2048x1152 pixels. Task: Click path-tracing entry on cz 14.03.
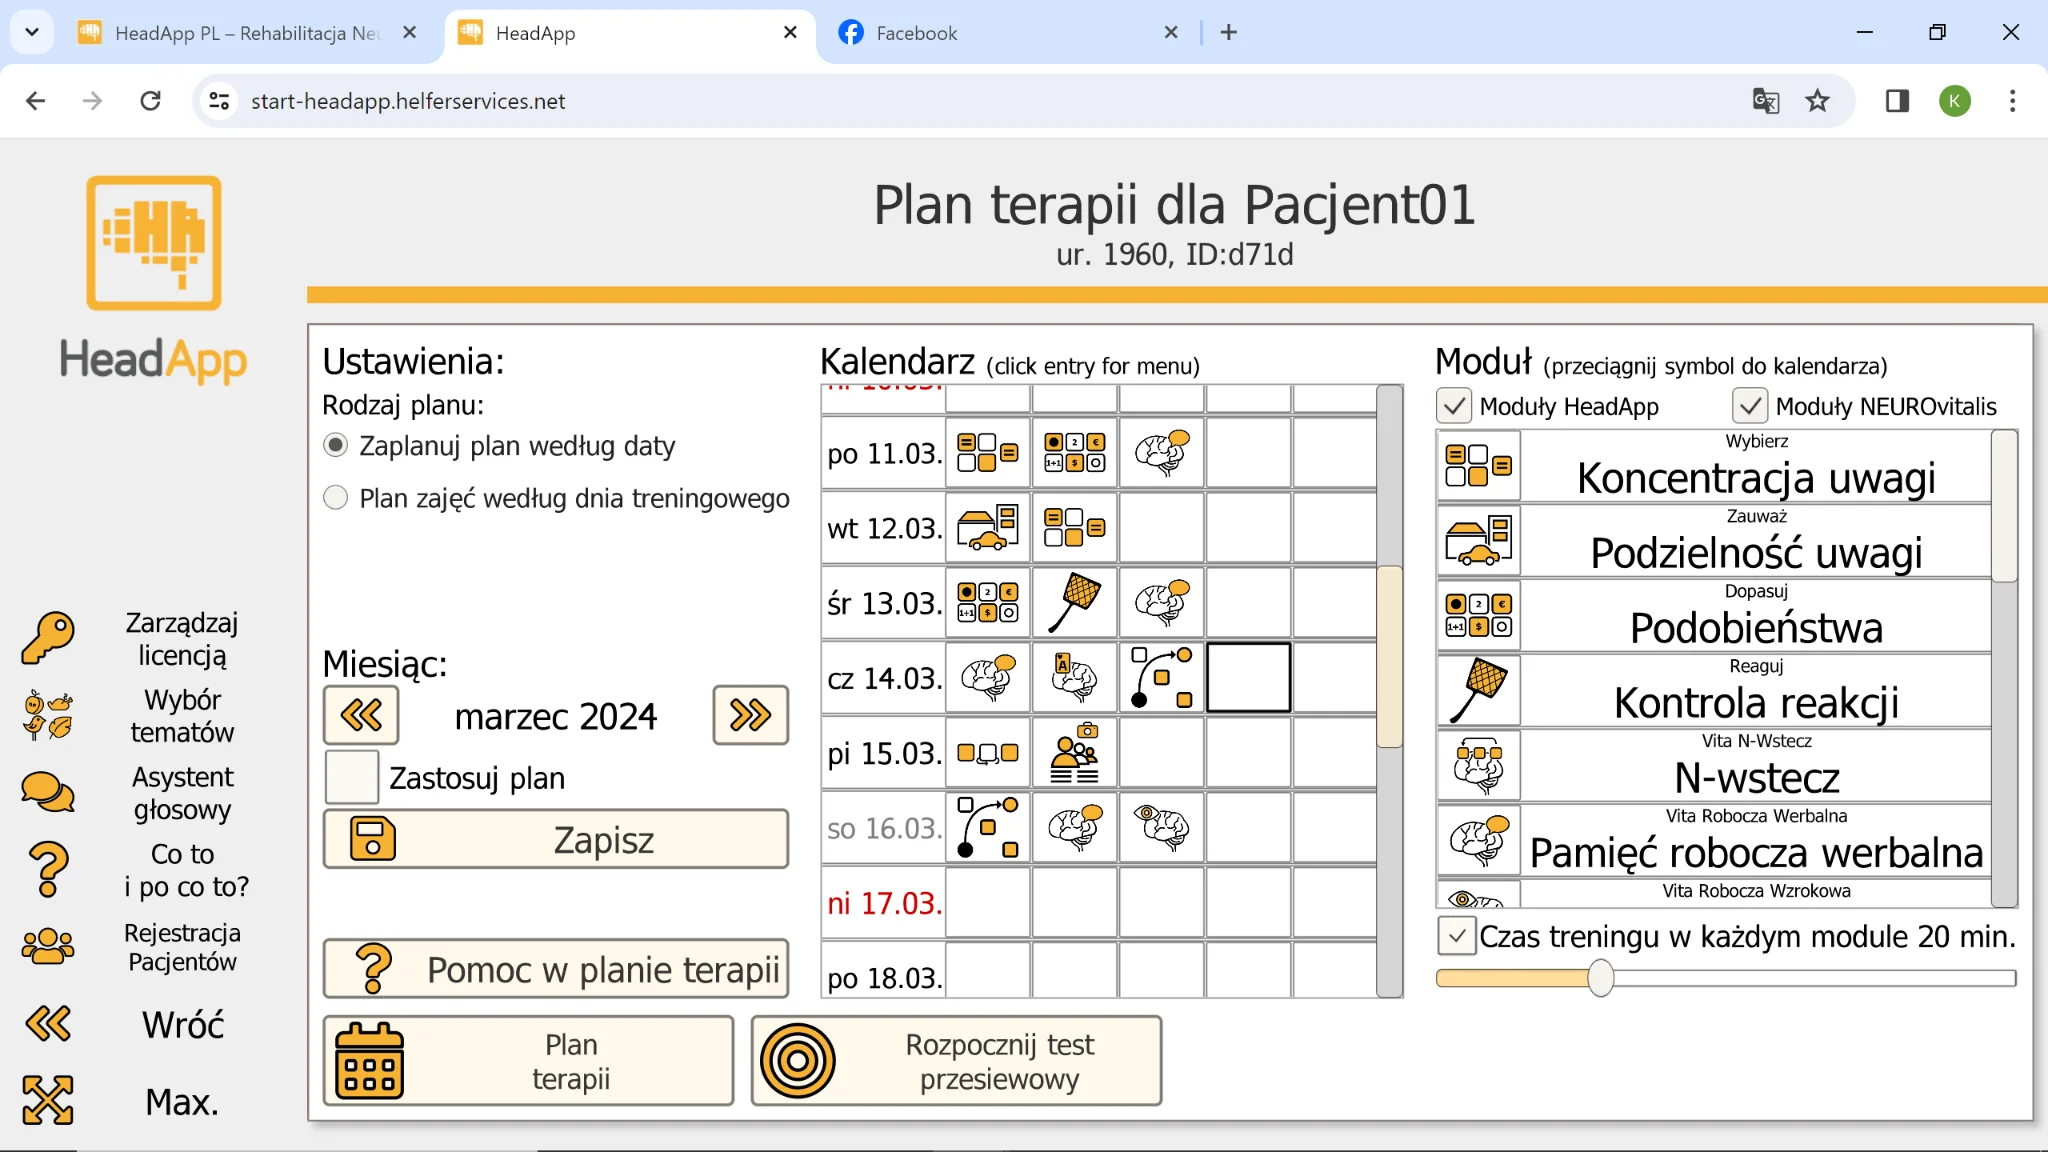(x=1162, y=678)
